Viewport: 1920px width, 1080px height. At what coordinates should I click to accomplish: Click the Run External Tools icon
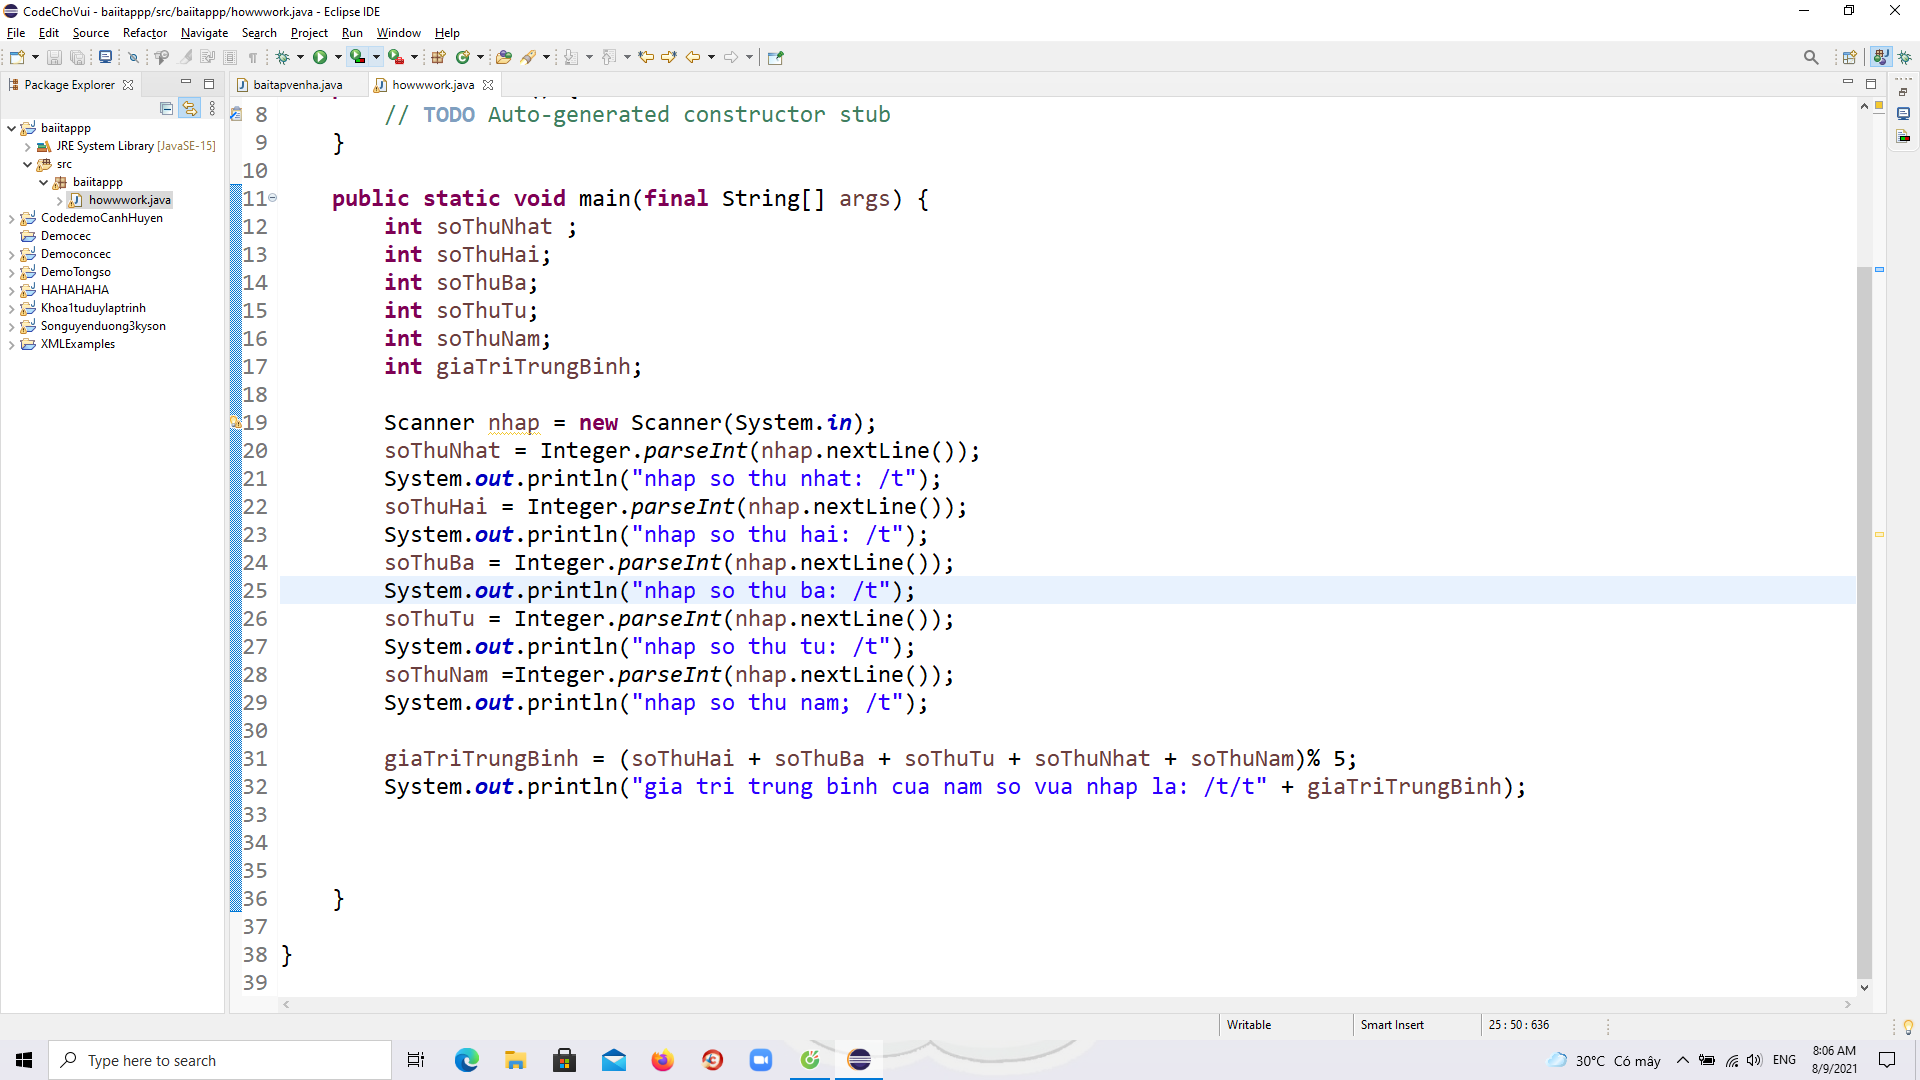click(396, 57)
